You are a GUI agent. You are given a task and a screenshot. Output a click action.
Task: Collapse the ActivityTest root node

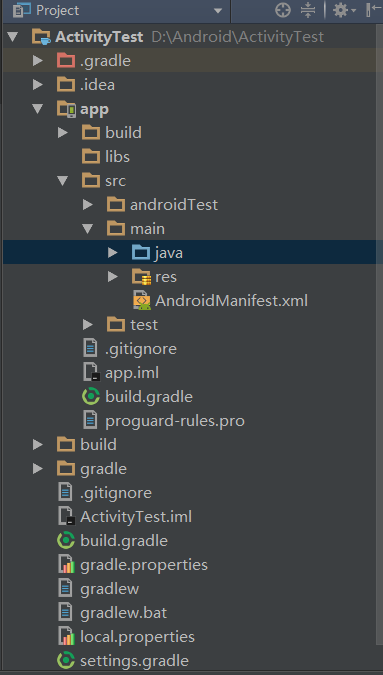pyautogui.click(x=13, y=37)
